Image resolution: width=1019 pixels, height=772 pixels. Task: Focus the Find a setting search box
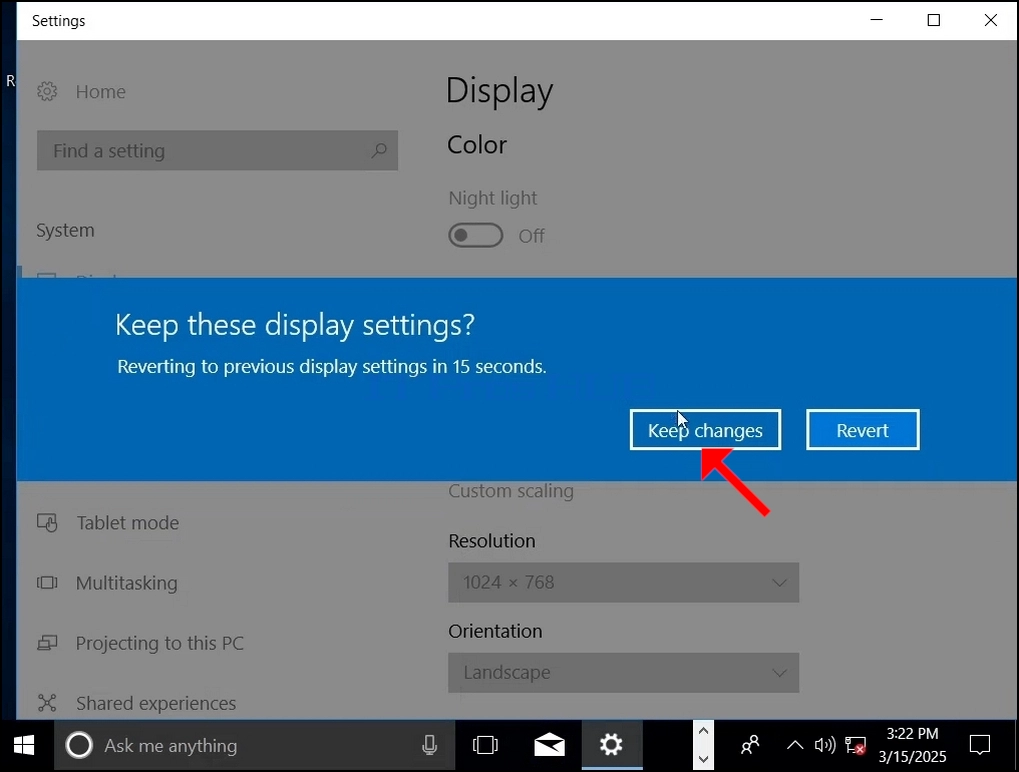point(217,151)
